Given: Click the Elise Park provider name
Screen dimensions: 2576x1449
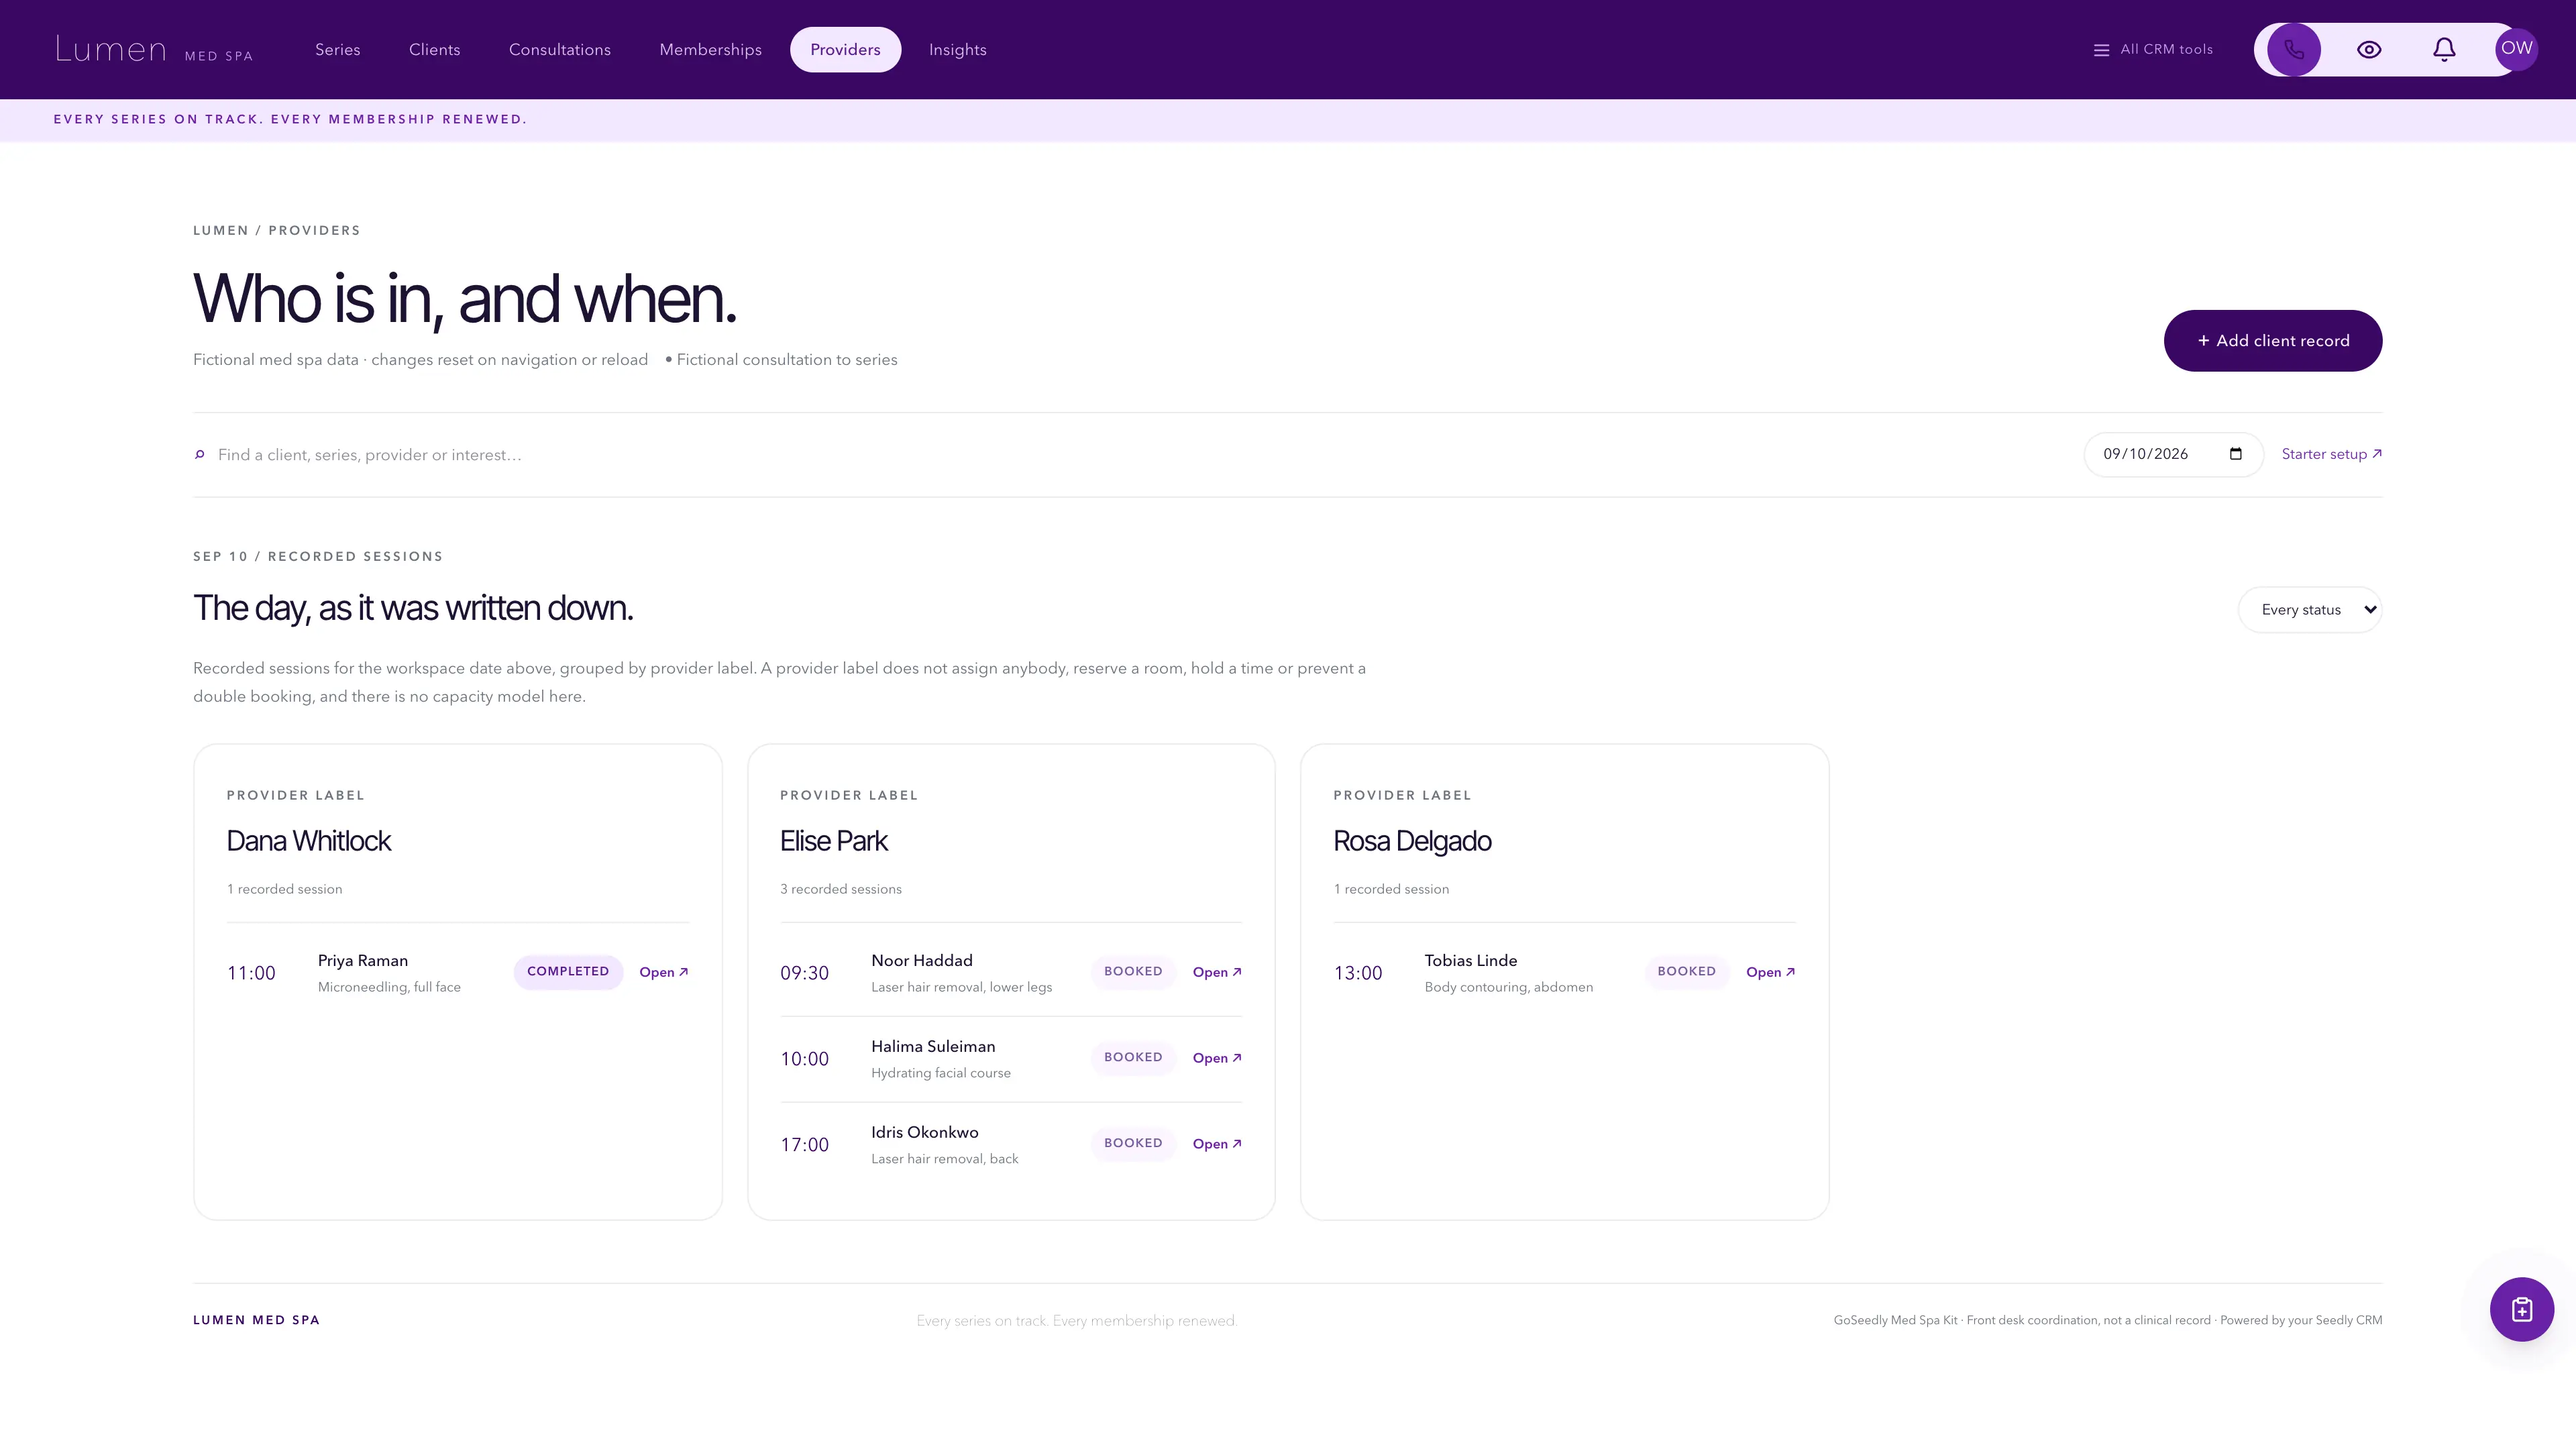Looking at the screenshot, I should (834, 841).
